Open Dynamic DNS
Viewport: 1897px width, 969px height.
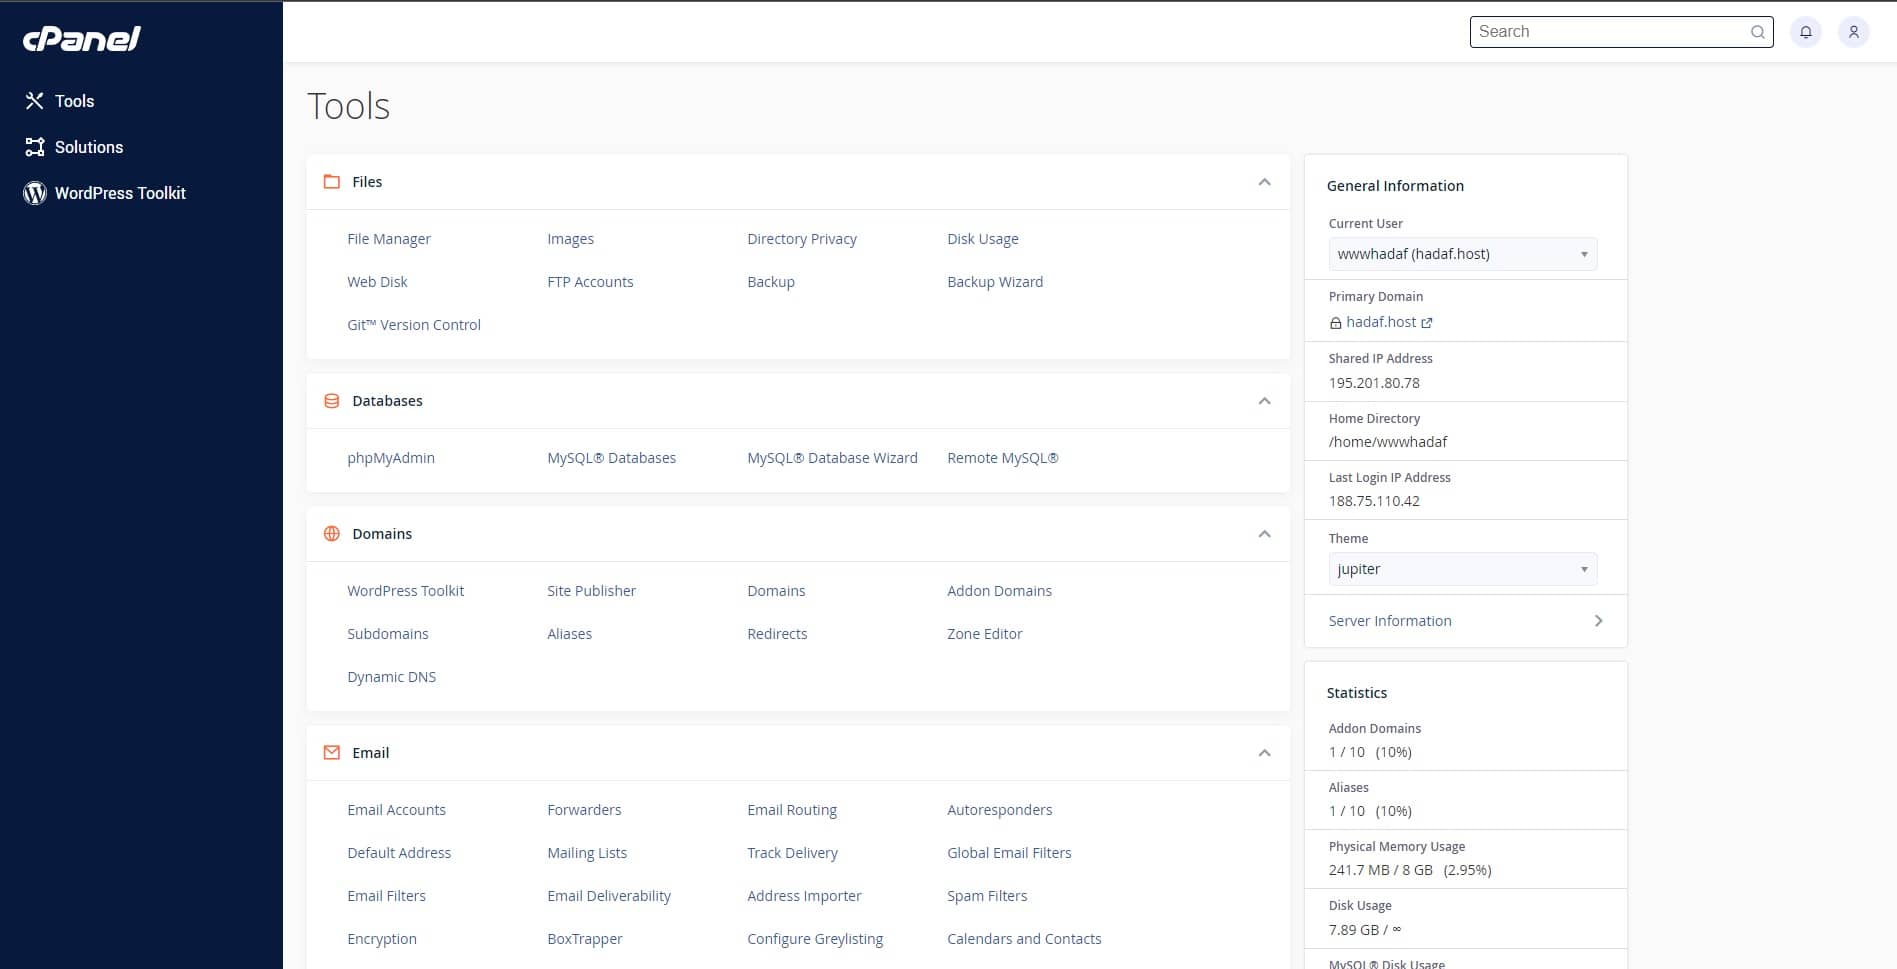pyautogui.click(x=391, y=677)
